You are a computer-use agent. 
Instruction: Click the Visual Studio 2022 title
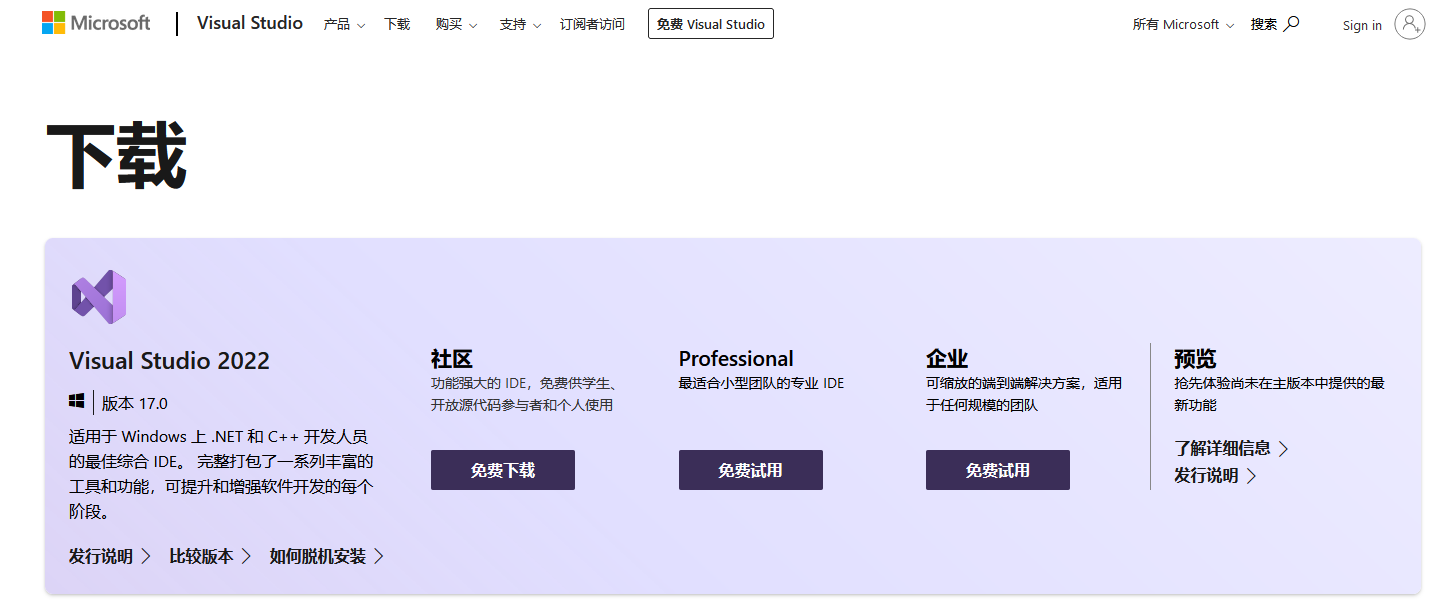coord(170,361)
